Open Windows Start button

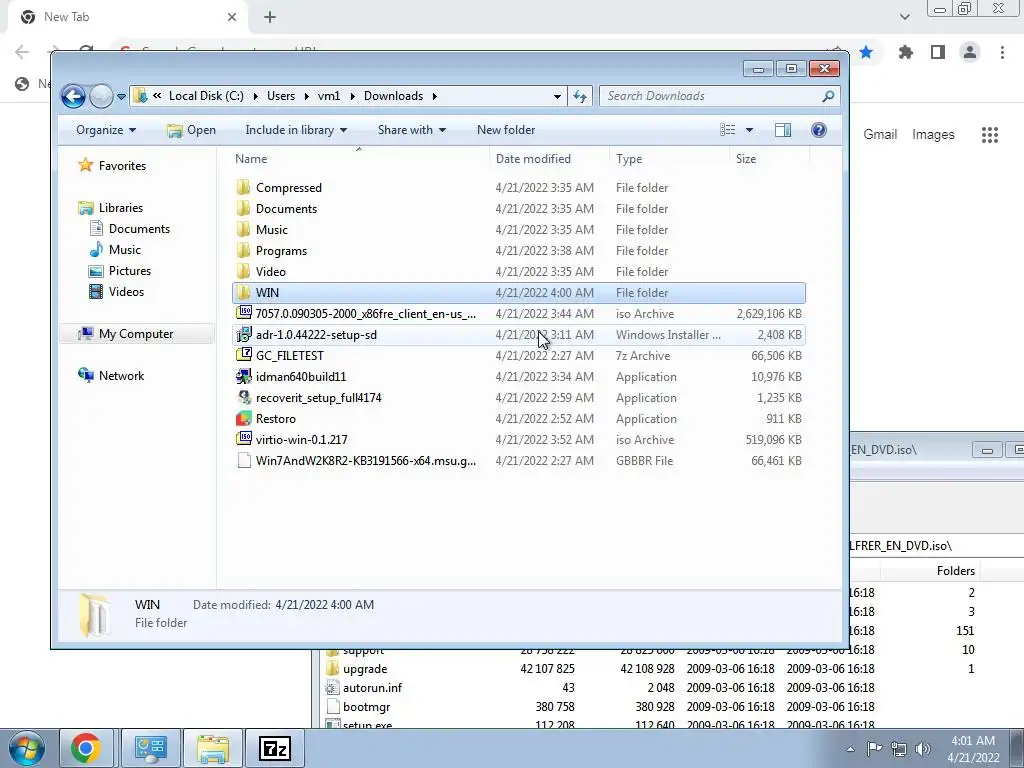tap(26, 748)
